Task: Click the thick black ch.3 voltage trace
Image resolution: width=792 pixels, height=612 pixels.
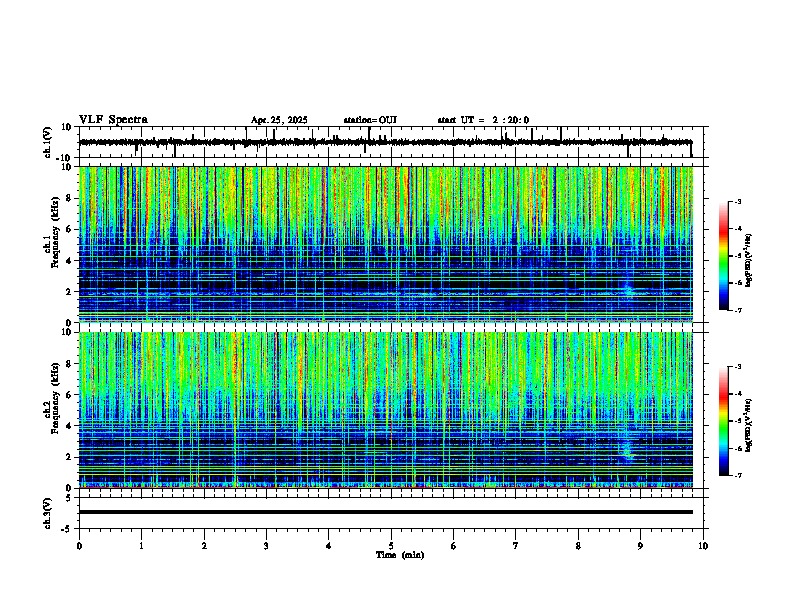Action: (386, 512)
